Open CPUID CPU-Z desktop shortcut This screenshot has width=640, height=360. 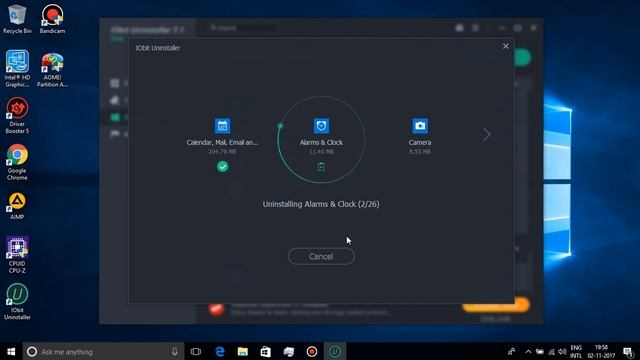17,254
